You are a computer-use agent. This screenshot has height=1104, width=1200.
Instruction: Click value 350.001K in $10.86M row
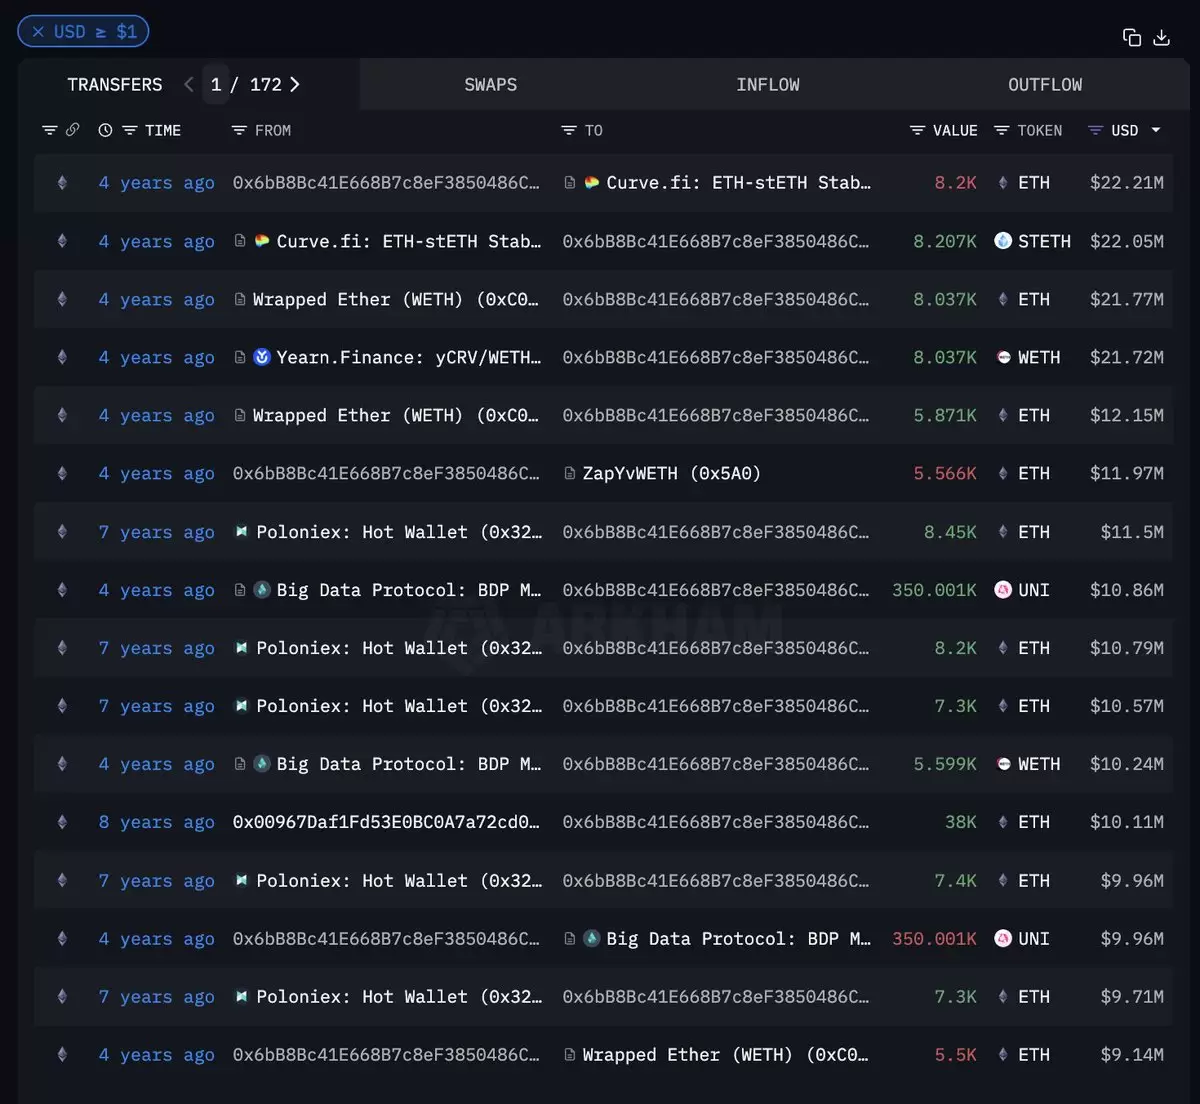coord(934,590)
